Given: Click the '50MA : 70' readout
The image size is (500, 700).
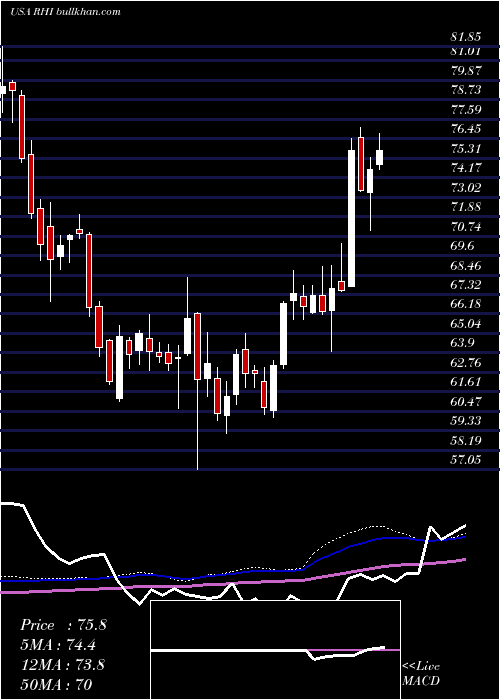Looking at the screenshot, I should (x=56, y=685).
